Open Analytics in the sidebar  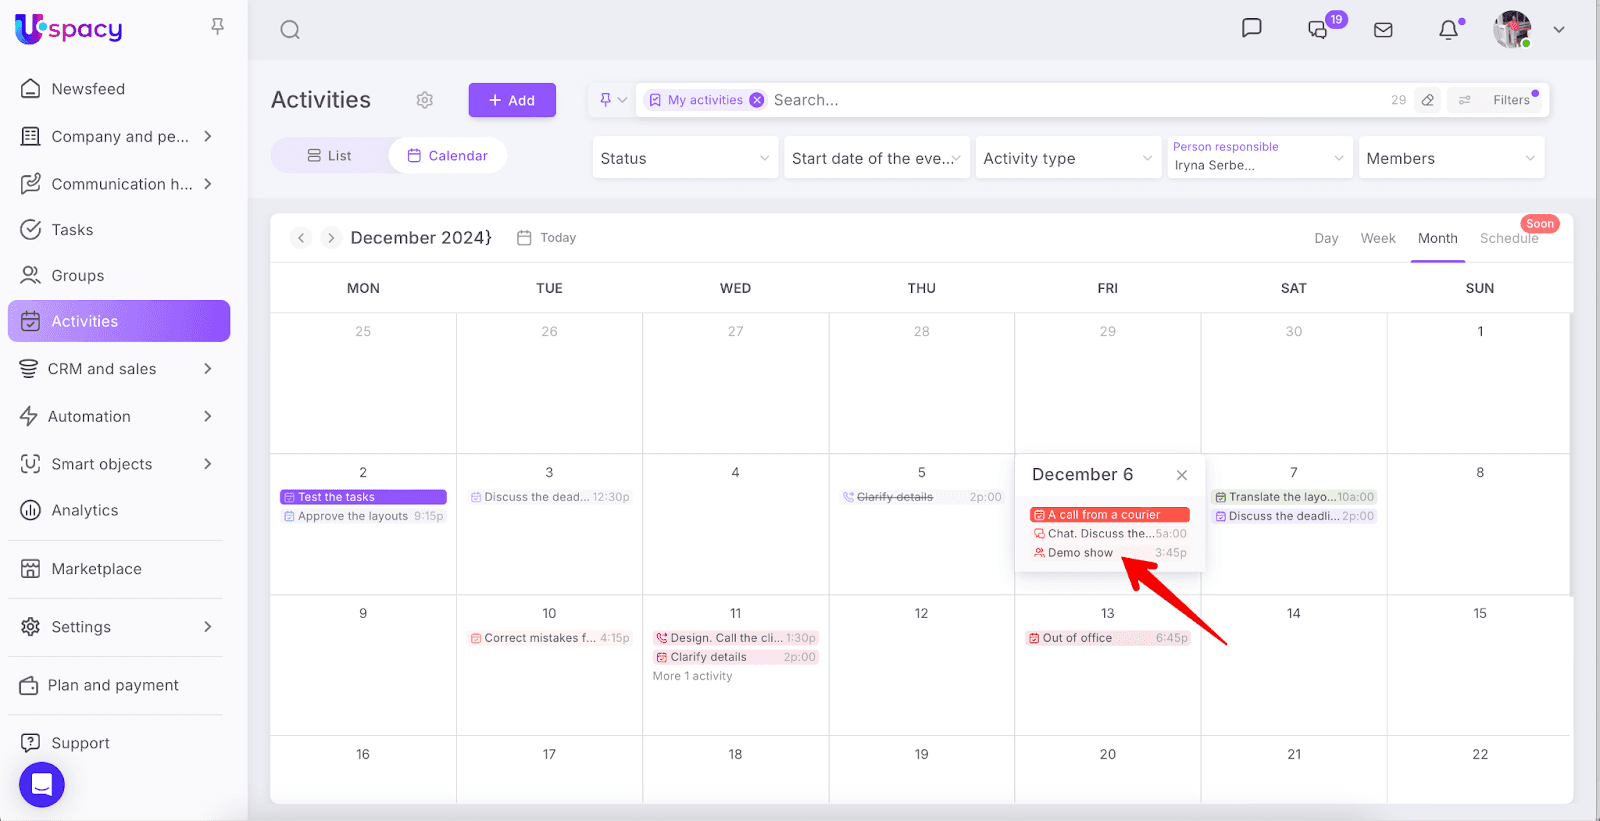[85, 510]
